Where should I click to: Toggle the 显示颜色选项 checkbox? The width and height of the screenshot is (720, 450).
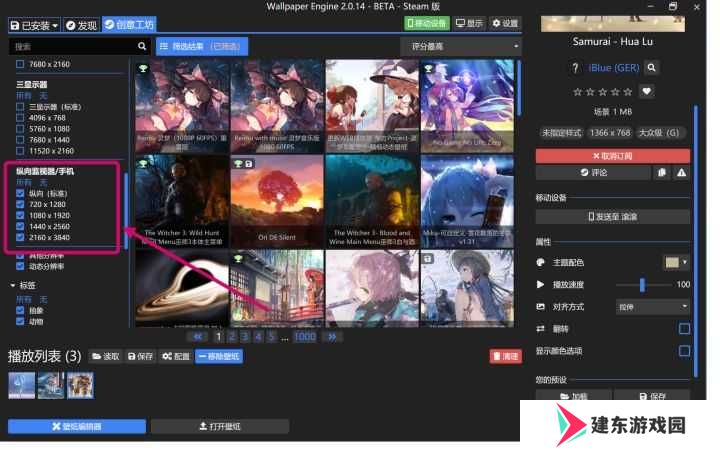point(684,351)
